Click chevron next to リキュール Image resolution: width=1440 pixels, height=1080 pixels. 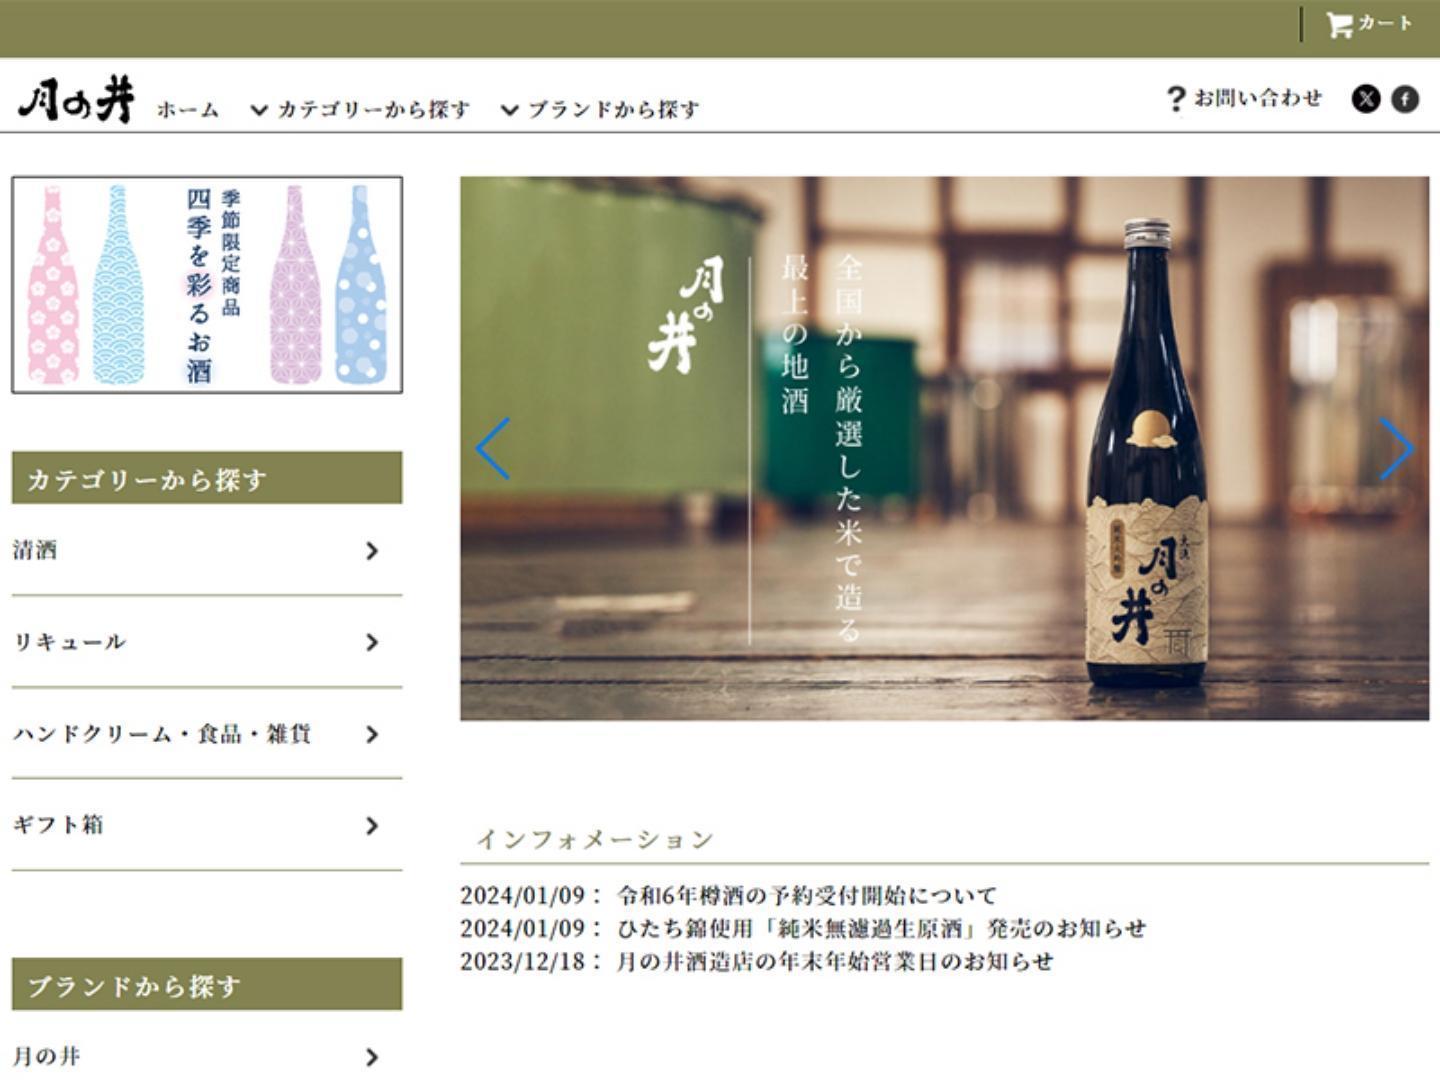[372, 642]
